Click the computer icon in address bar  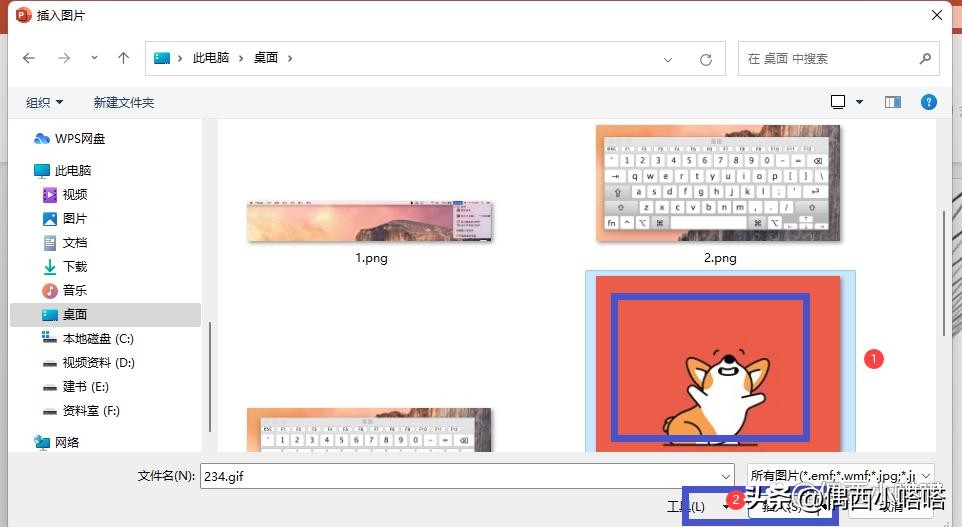[162, 58]
